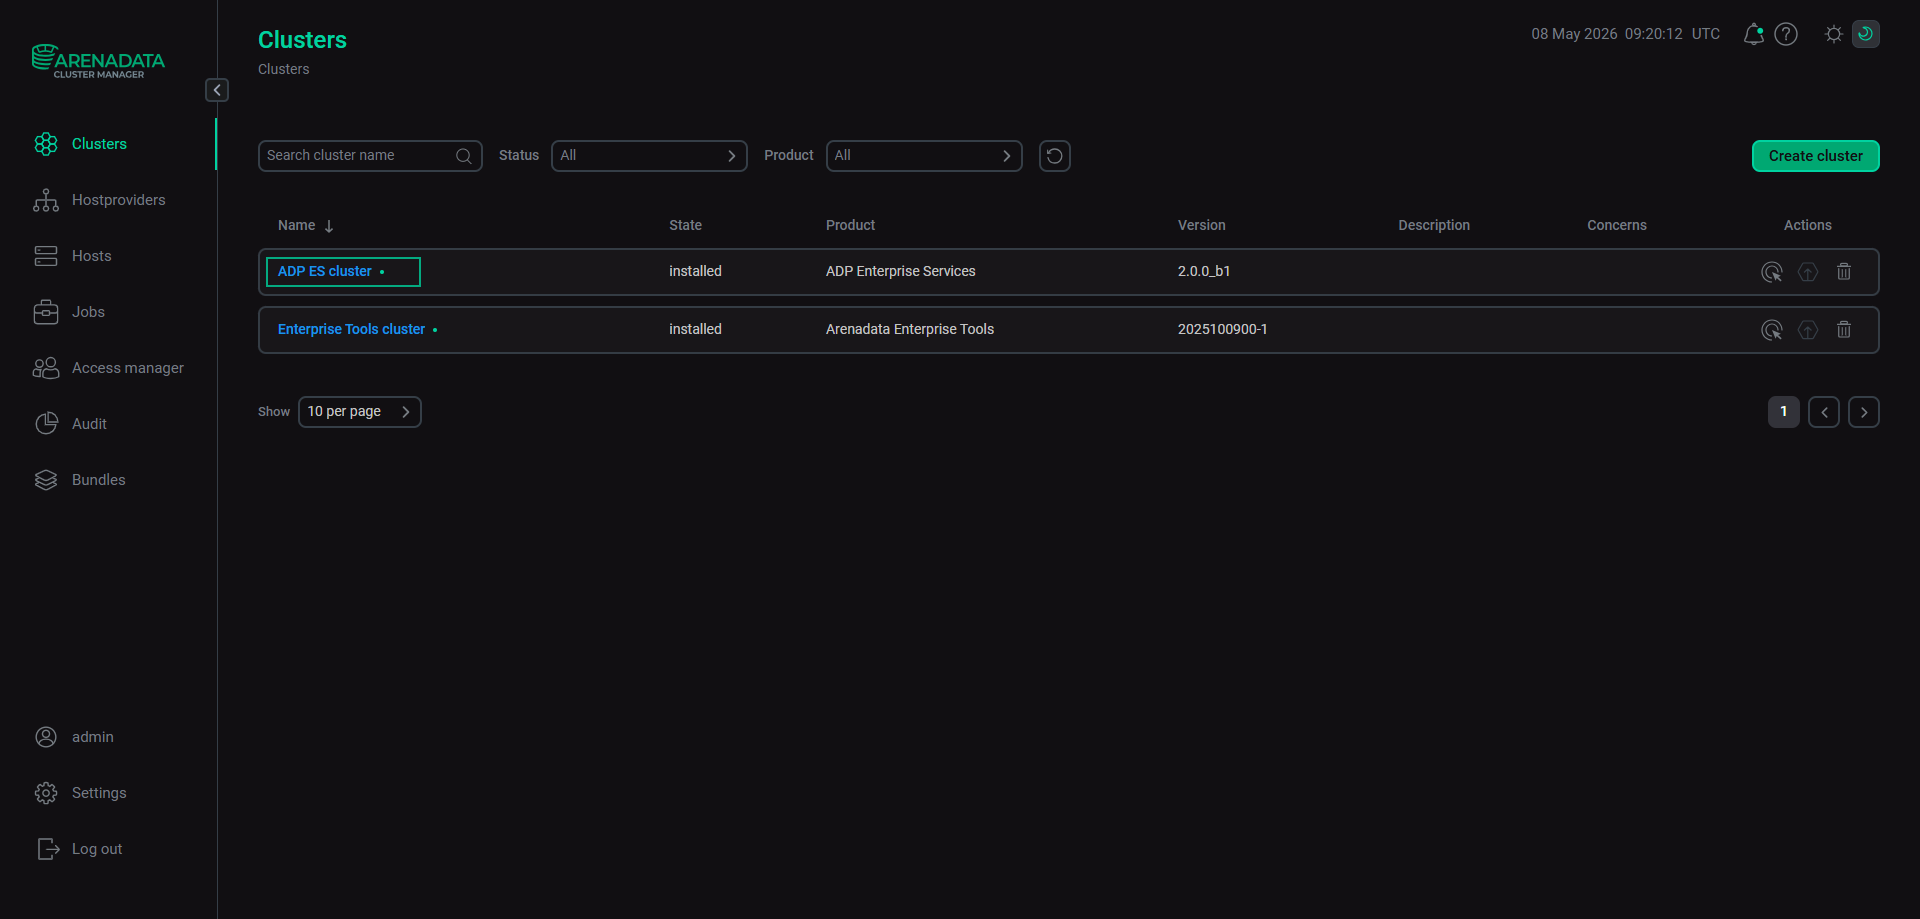Click the version 2.0.0_b1 cell
The image size is (1920, 919).
pyautogui.click(x=1204, y=272)
